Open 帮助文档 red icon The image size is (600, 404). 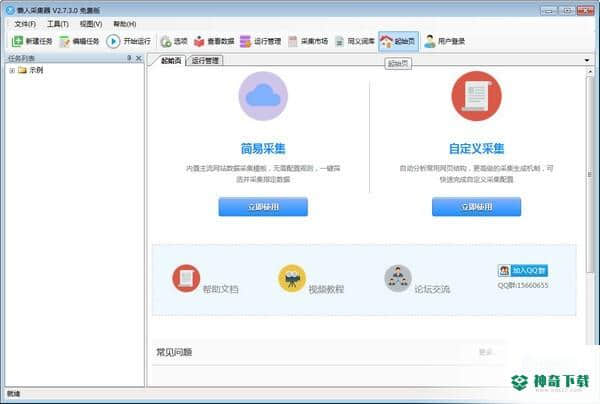pyautogui.click(x=186, y=279)
